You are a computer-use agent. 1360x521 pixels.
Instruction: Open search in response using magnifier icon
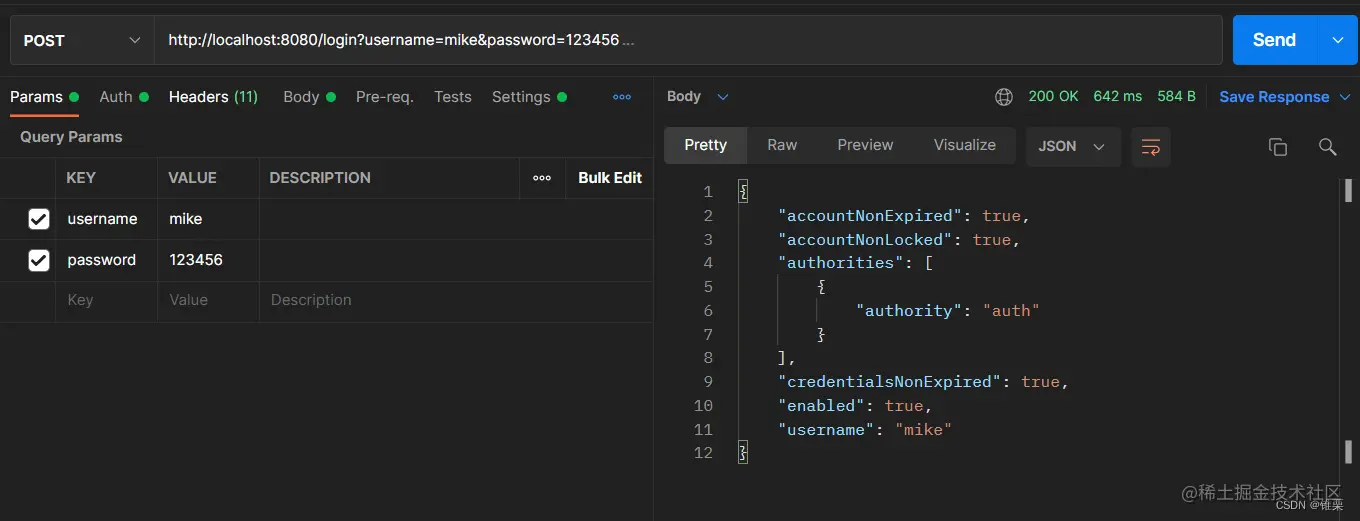pyautogui.click(x=1327, y=147)
